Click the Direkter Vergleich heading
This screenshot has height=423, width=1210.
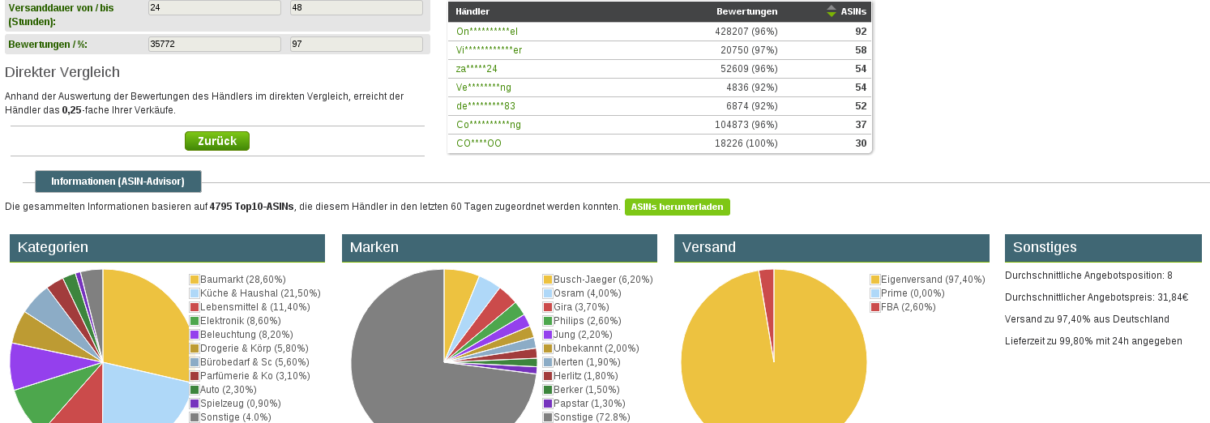click(62, 72)
